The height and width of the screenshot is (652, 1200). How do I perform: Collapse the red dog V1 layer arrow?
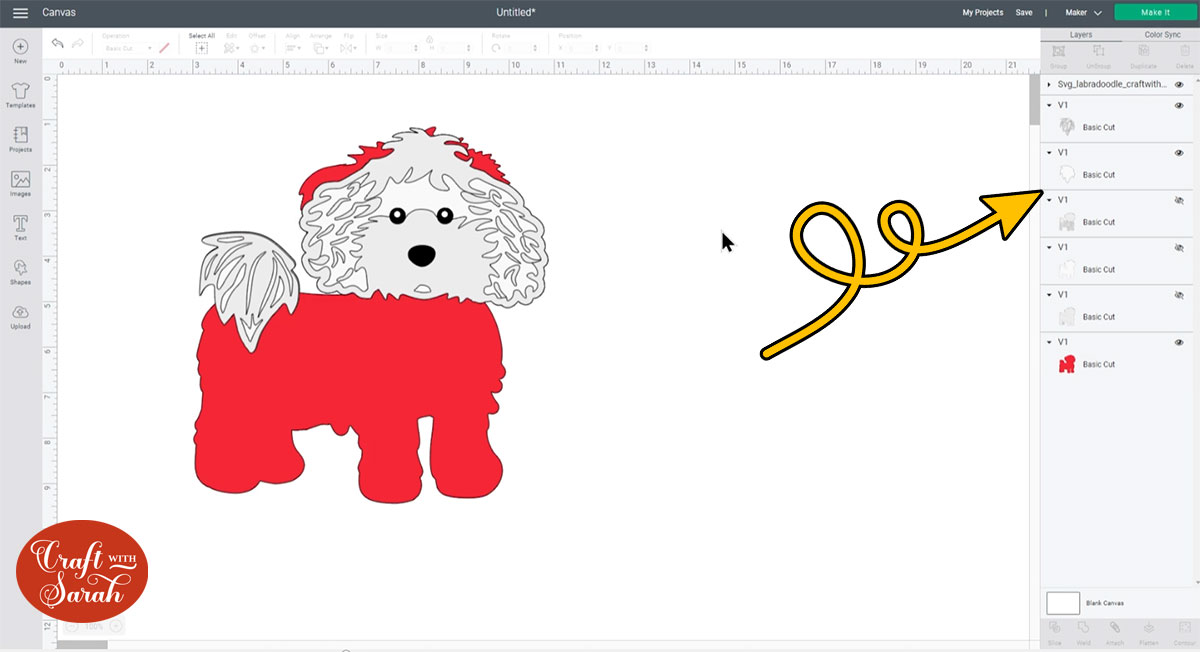point(1049,342)
